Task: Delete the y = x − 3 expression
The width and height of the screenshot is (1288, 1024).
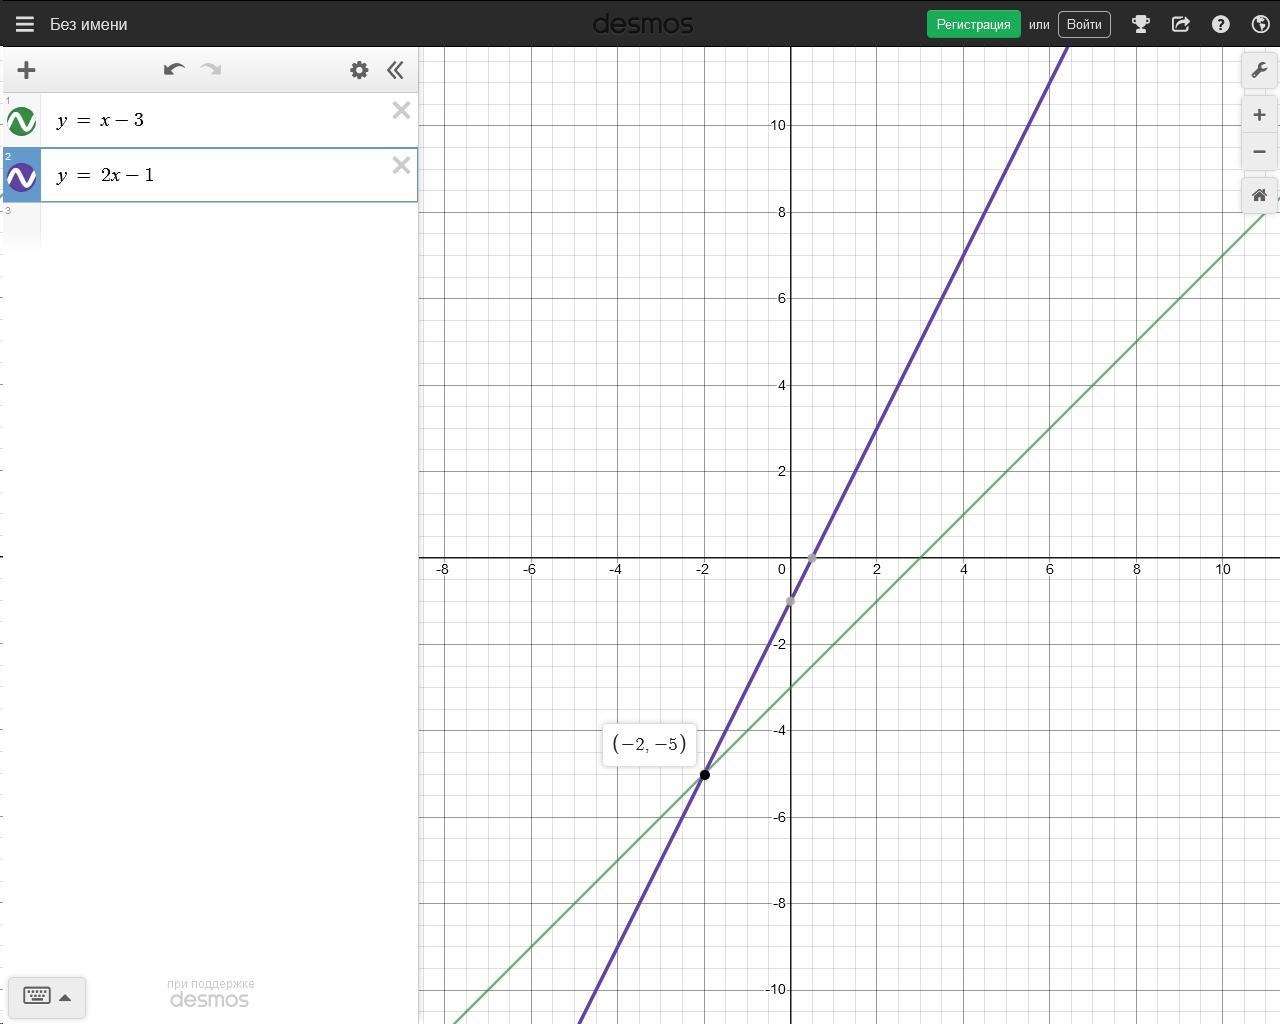Action: [401, 110]
